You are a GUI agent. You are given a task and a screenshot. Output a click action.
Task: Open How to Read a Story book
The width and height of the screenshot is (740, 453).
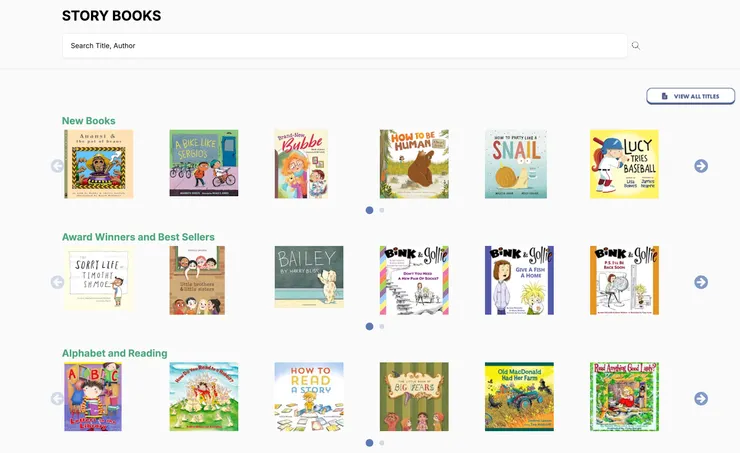(x=309, y=397)
